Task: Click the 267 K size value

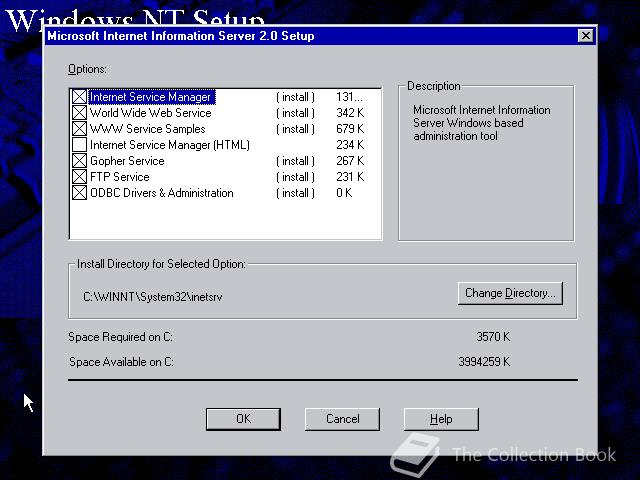Action: pyautogui.click(x=350, y=161)
